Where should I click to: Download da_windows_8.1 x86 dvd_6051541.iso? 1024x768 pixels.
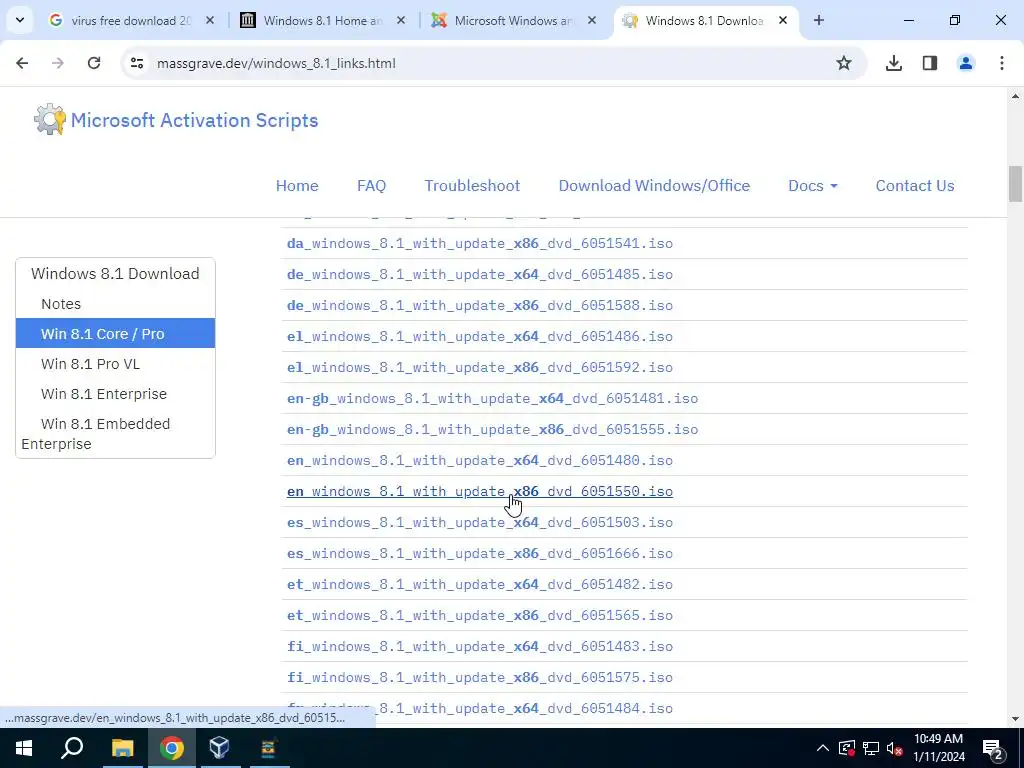pos(480,243)
